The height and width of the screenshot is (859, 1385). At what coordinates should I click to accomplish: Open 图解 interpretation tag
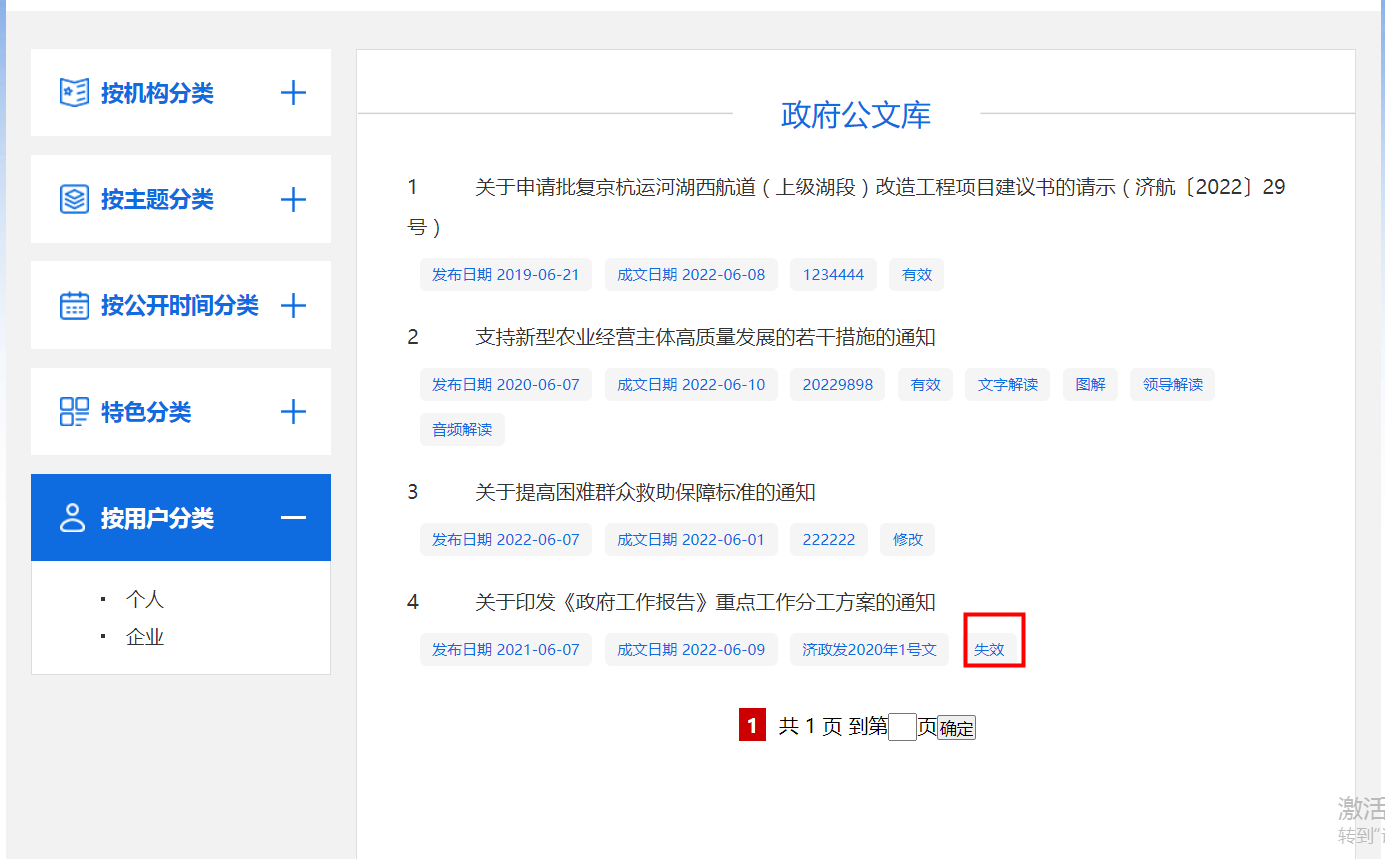click(x=1090, y=385)
